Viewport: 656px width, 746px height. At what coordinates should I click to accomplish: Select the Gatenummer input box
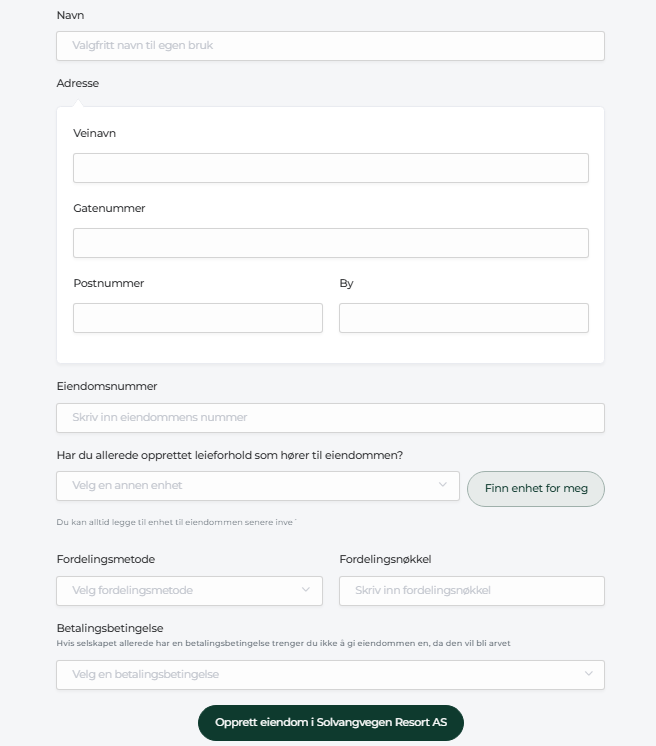pyautogui.click(x=331, y=243)
